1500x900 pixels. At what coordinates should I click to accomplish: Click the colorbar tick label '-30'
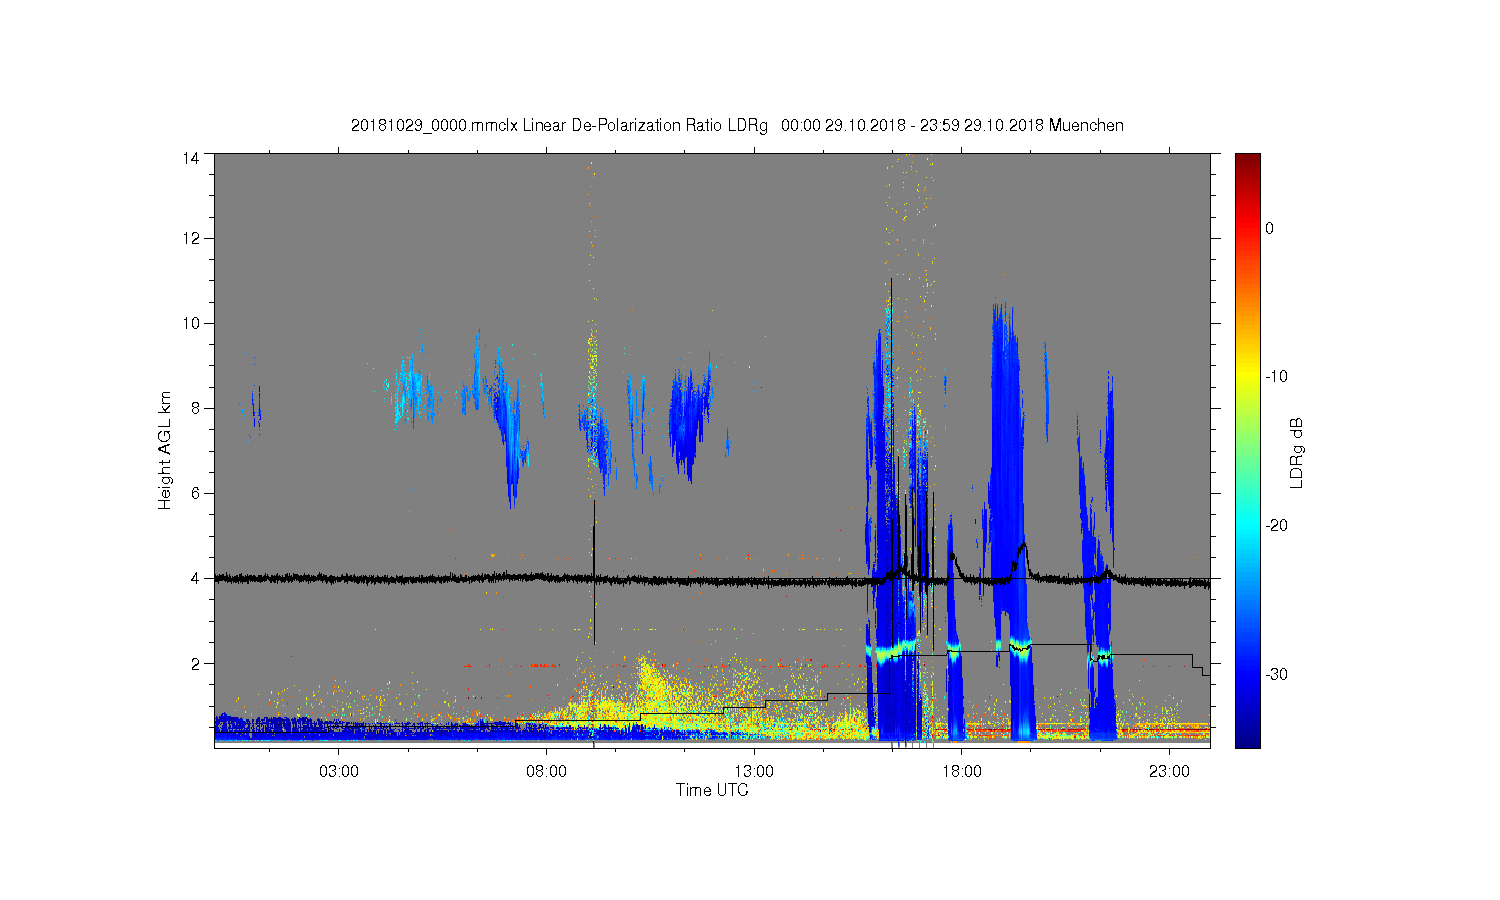1276,675
